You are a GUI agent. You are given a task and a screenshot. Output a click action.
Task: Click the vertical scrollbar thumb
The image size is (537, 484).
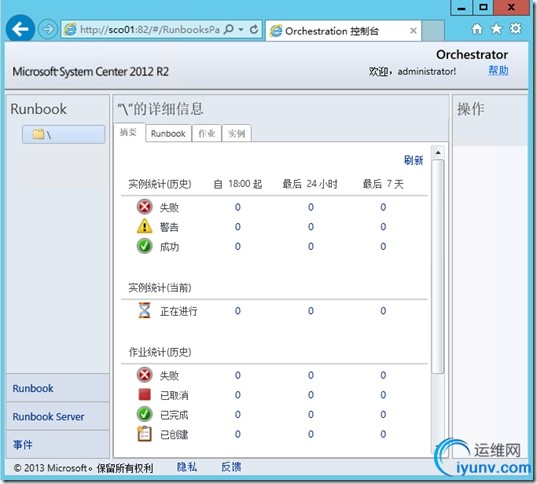pyautogui.click(x=438, y=266)
